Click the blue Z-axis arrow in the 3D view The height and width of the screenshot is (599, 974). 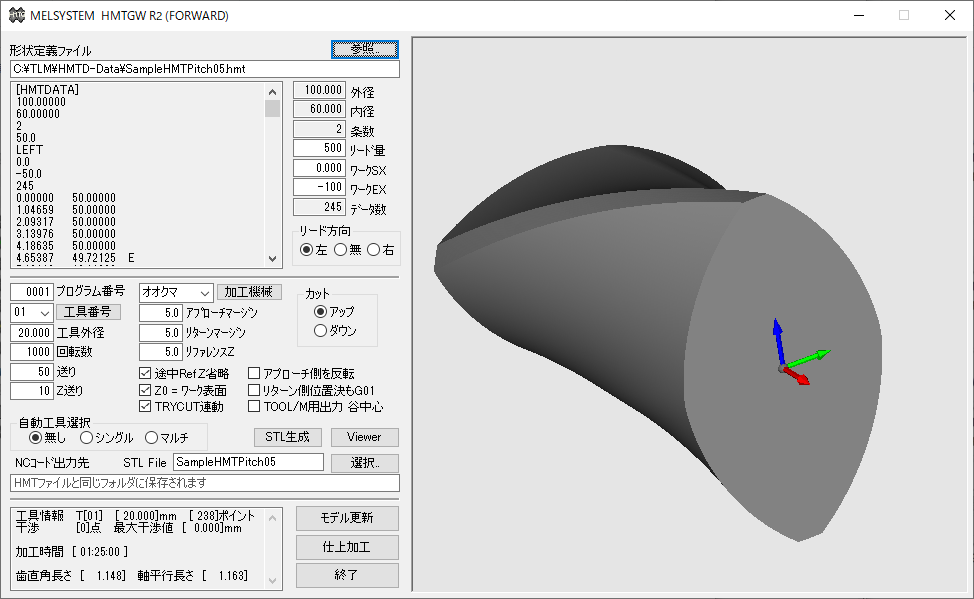coord(779,339)
